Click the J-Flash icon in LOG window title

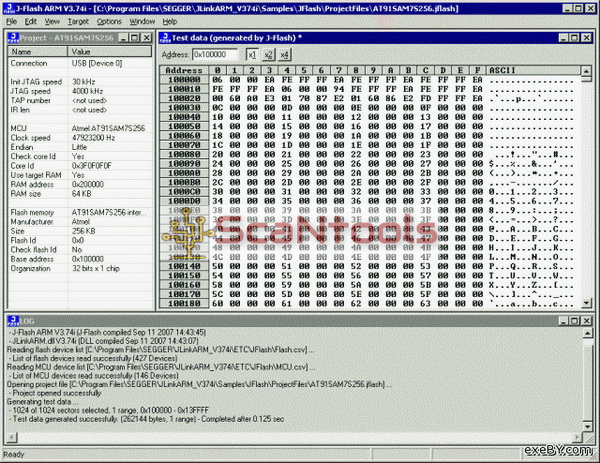pyautogui.click(x=13, y=321)
